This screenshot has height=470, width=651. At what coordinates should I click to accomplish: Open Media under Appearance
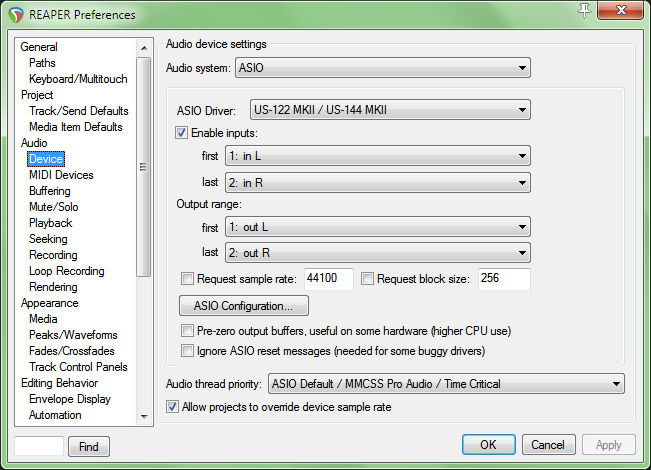[43, 319]
